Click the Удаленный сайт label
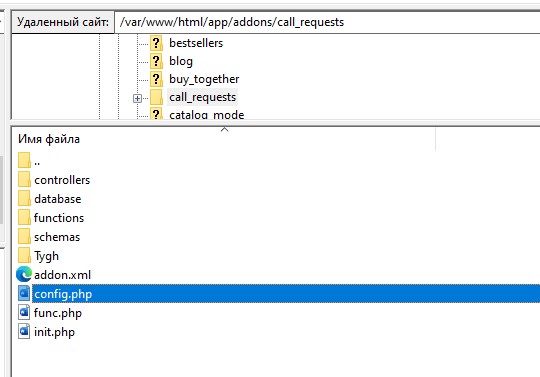 (63, 22)
